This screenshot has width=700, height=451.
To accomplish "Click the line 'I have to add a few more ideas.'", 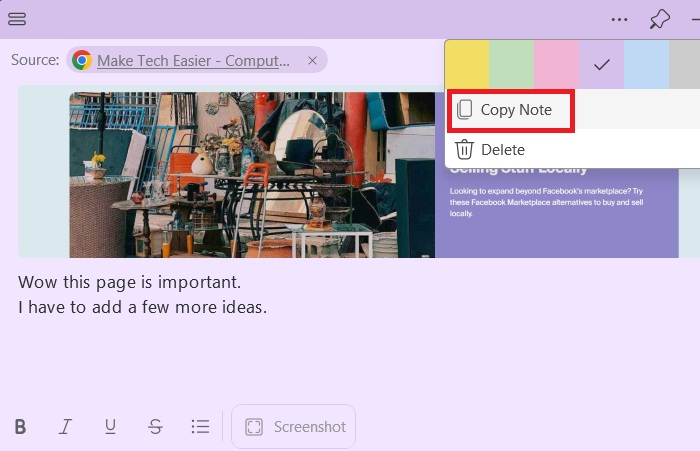I will [x=142, y=307].
